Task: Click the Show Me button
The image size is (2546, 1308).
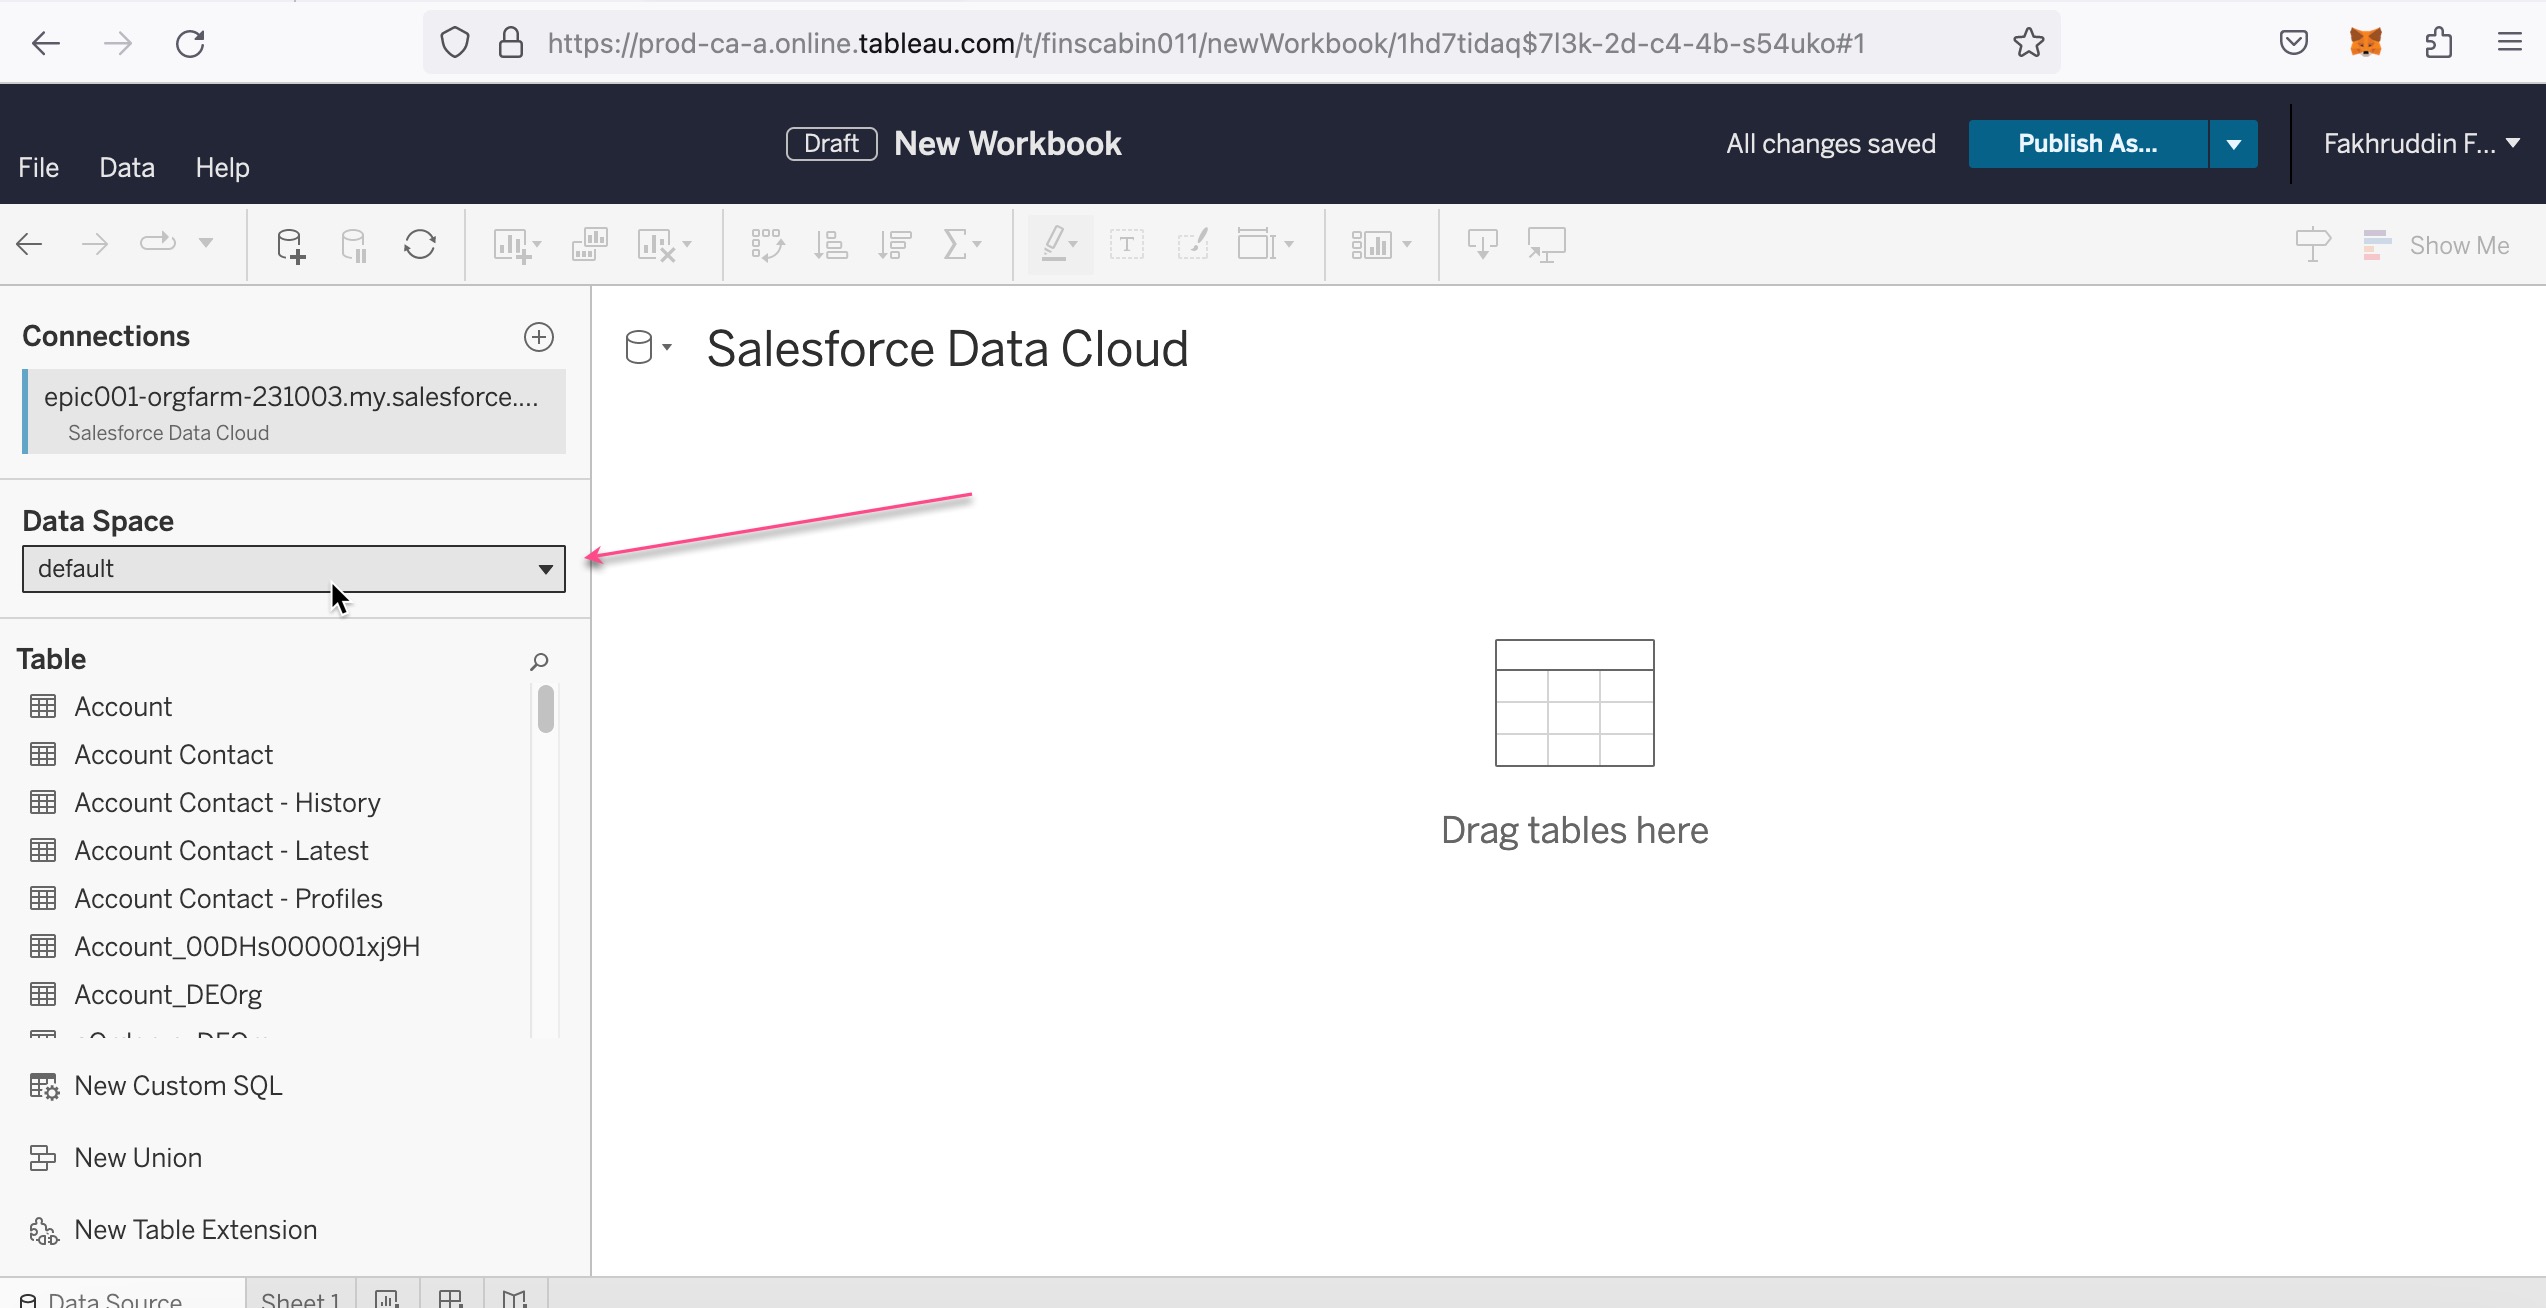Action: tap(2436, 245)
